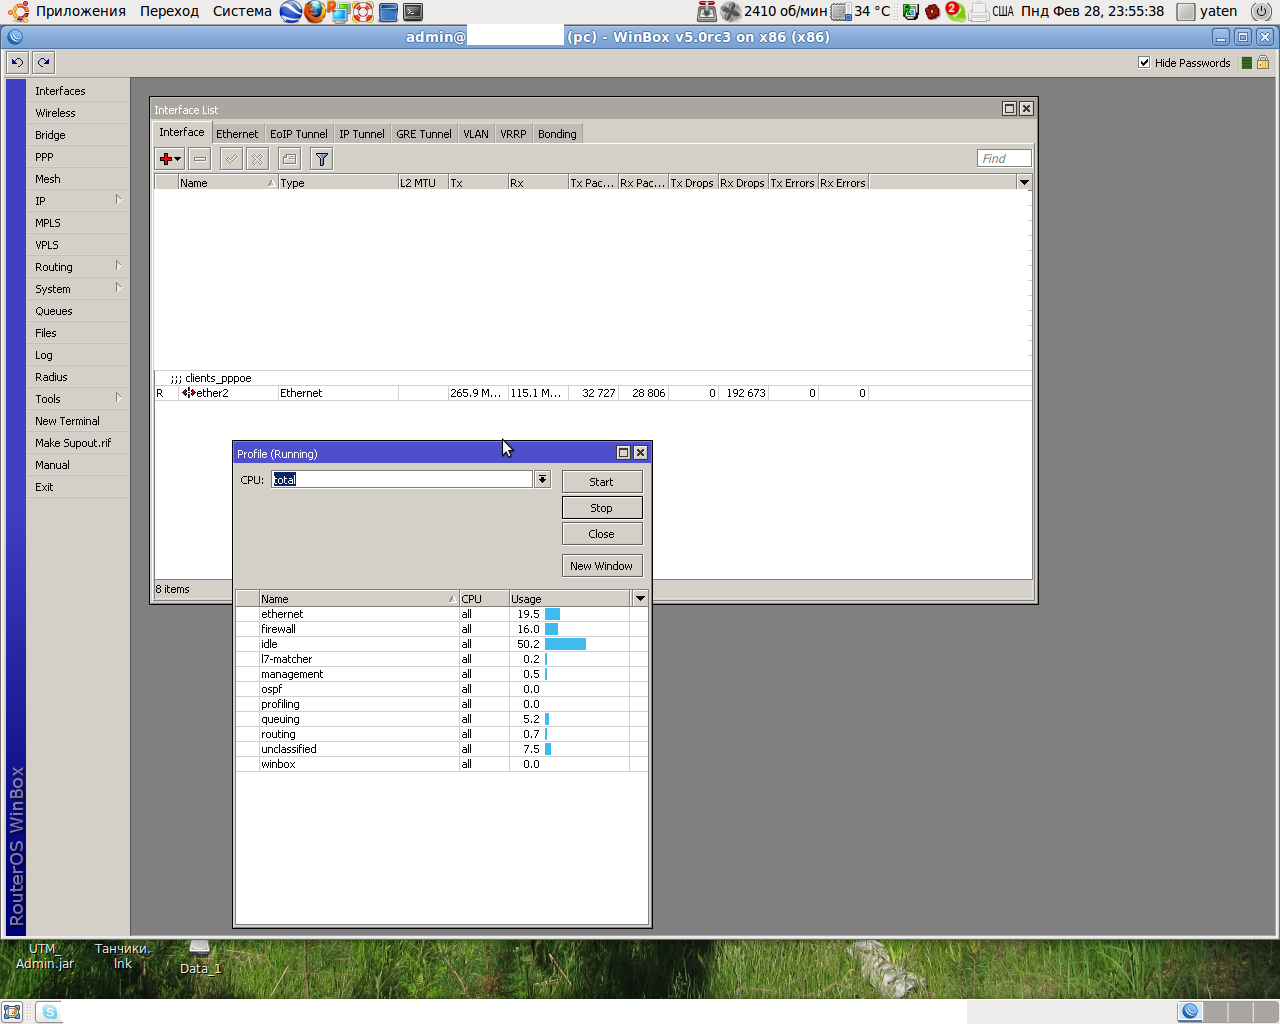Click the power button icon in top panel
Screen dimensions: 1280x1024
pyautogui.click(x=1261, y=12)
